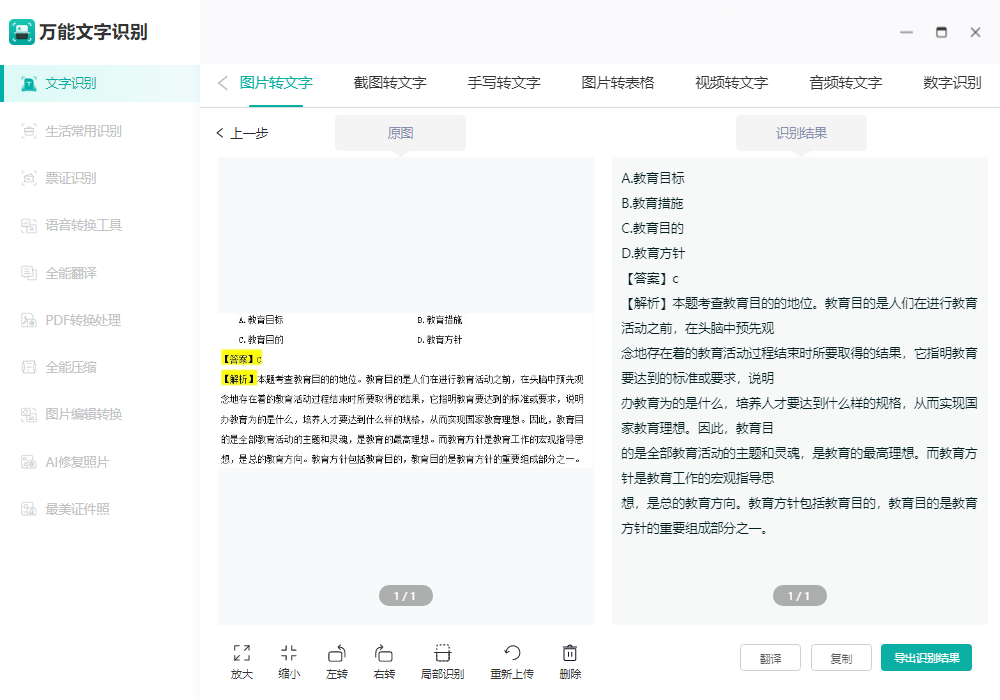Zoom in with the 放大 icon
This screenshot has width=1000, height=700.
(242, 653)
